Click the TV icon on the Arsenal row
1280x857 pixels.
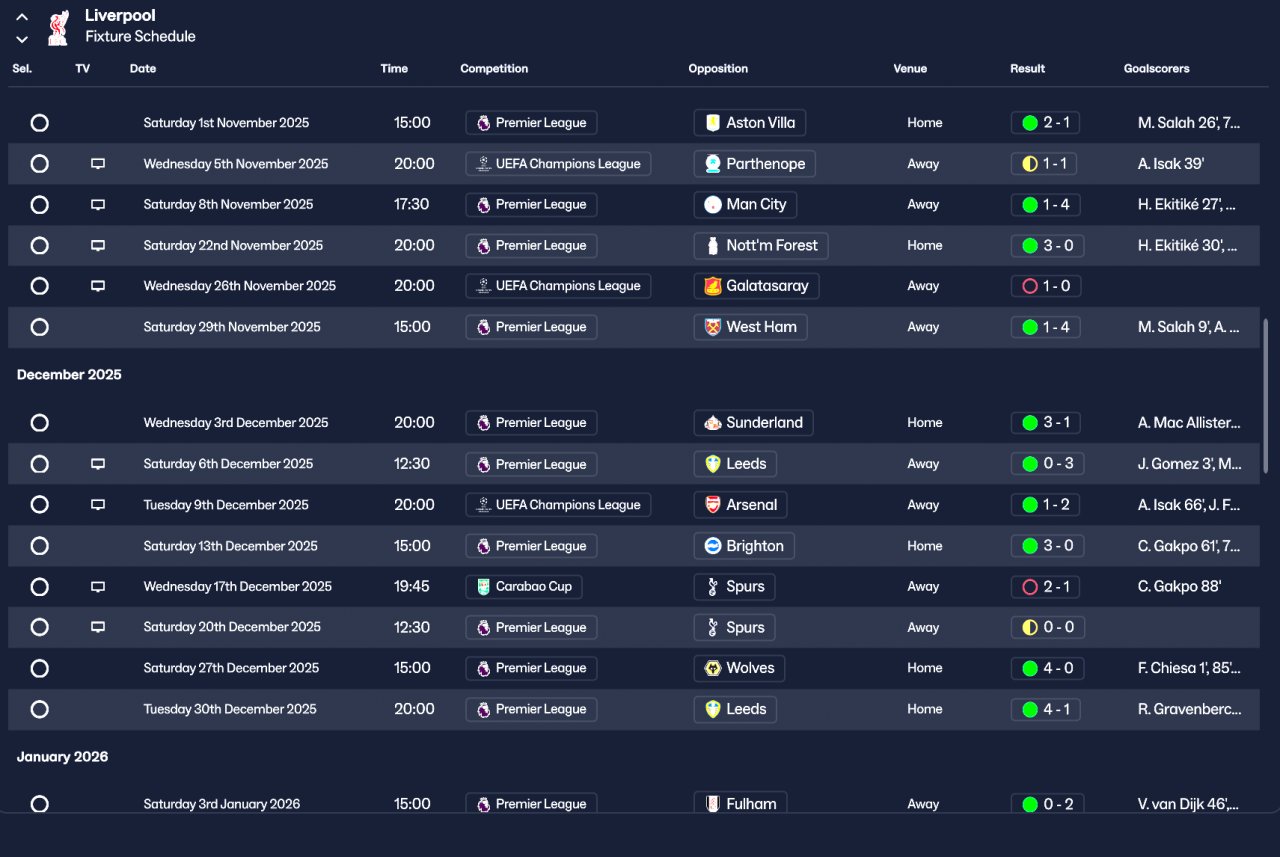pyautogui.click(x=98, y=505)
